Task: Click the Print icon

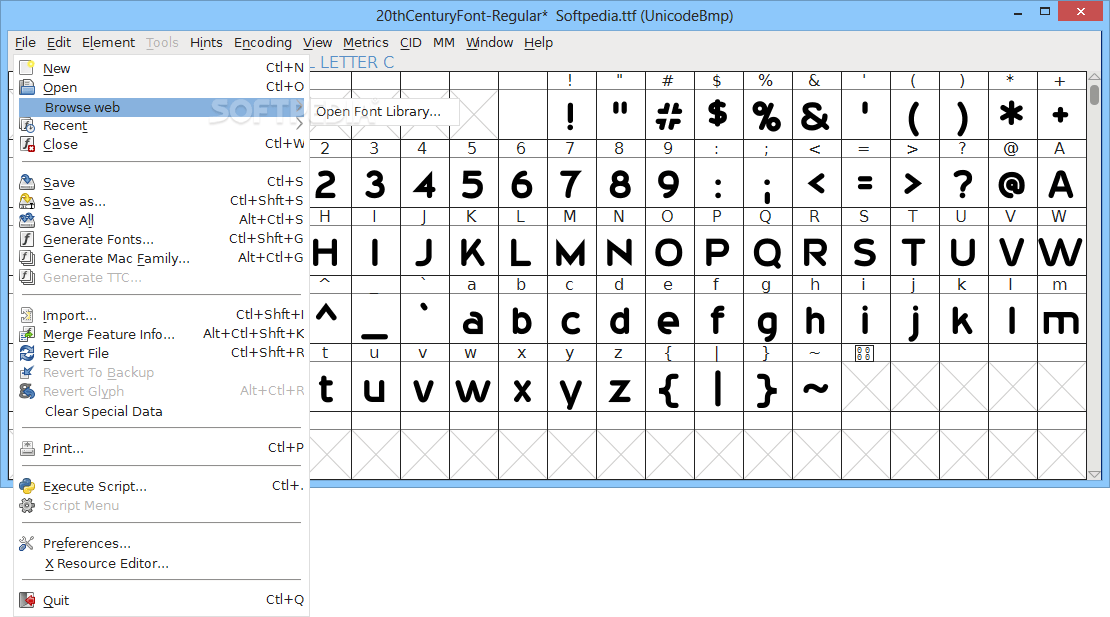Action: tap(27, 448)
